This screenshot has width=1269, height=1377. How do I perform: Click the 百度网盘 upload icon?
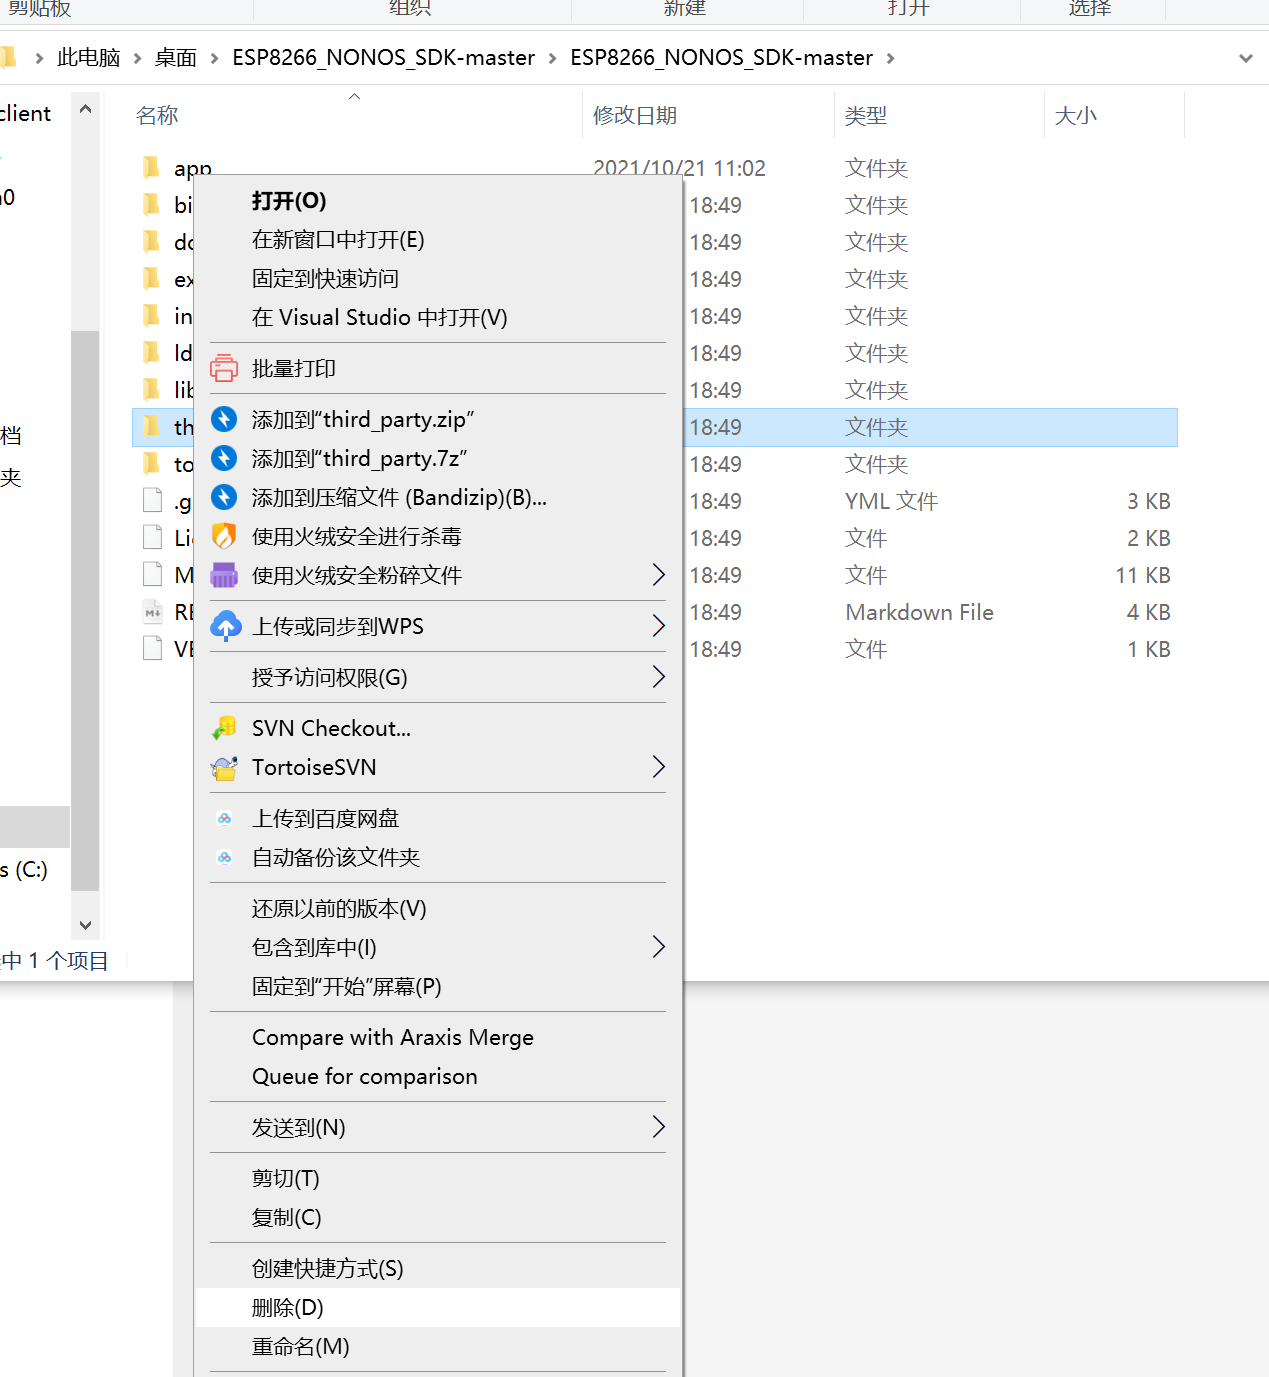click(223, 817)
